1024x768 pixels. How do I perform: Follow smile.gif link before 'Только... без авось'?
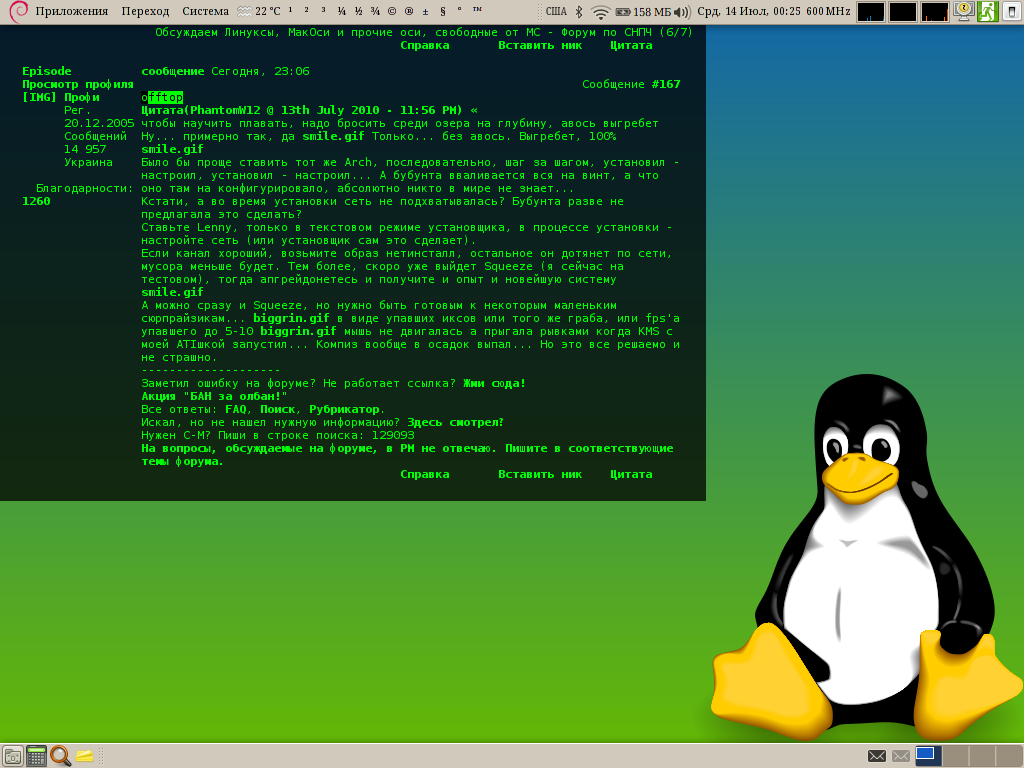pos(333,136)
